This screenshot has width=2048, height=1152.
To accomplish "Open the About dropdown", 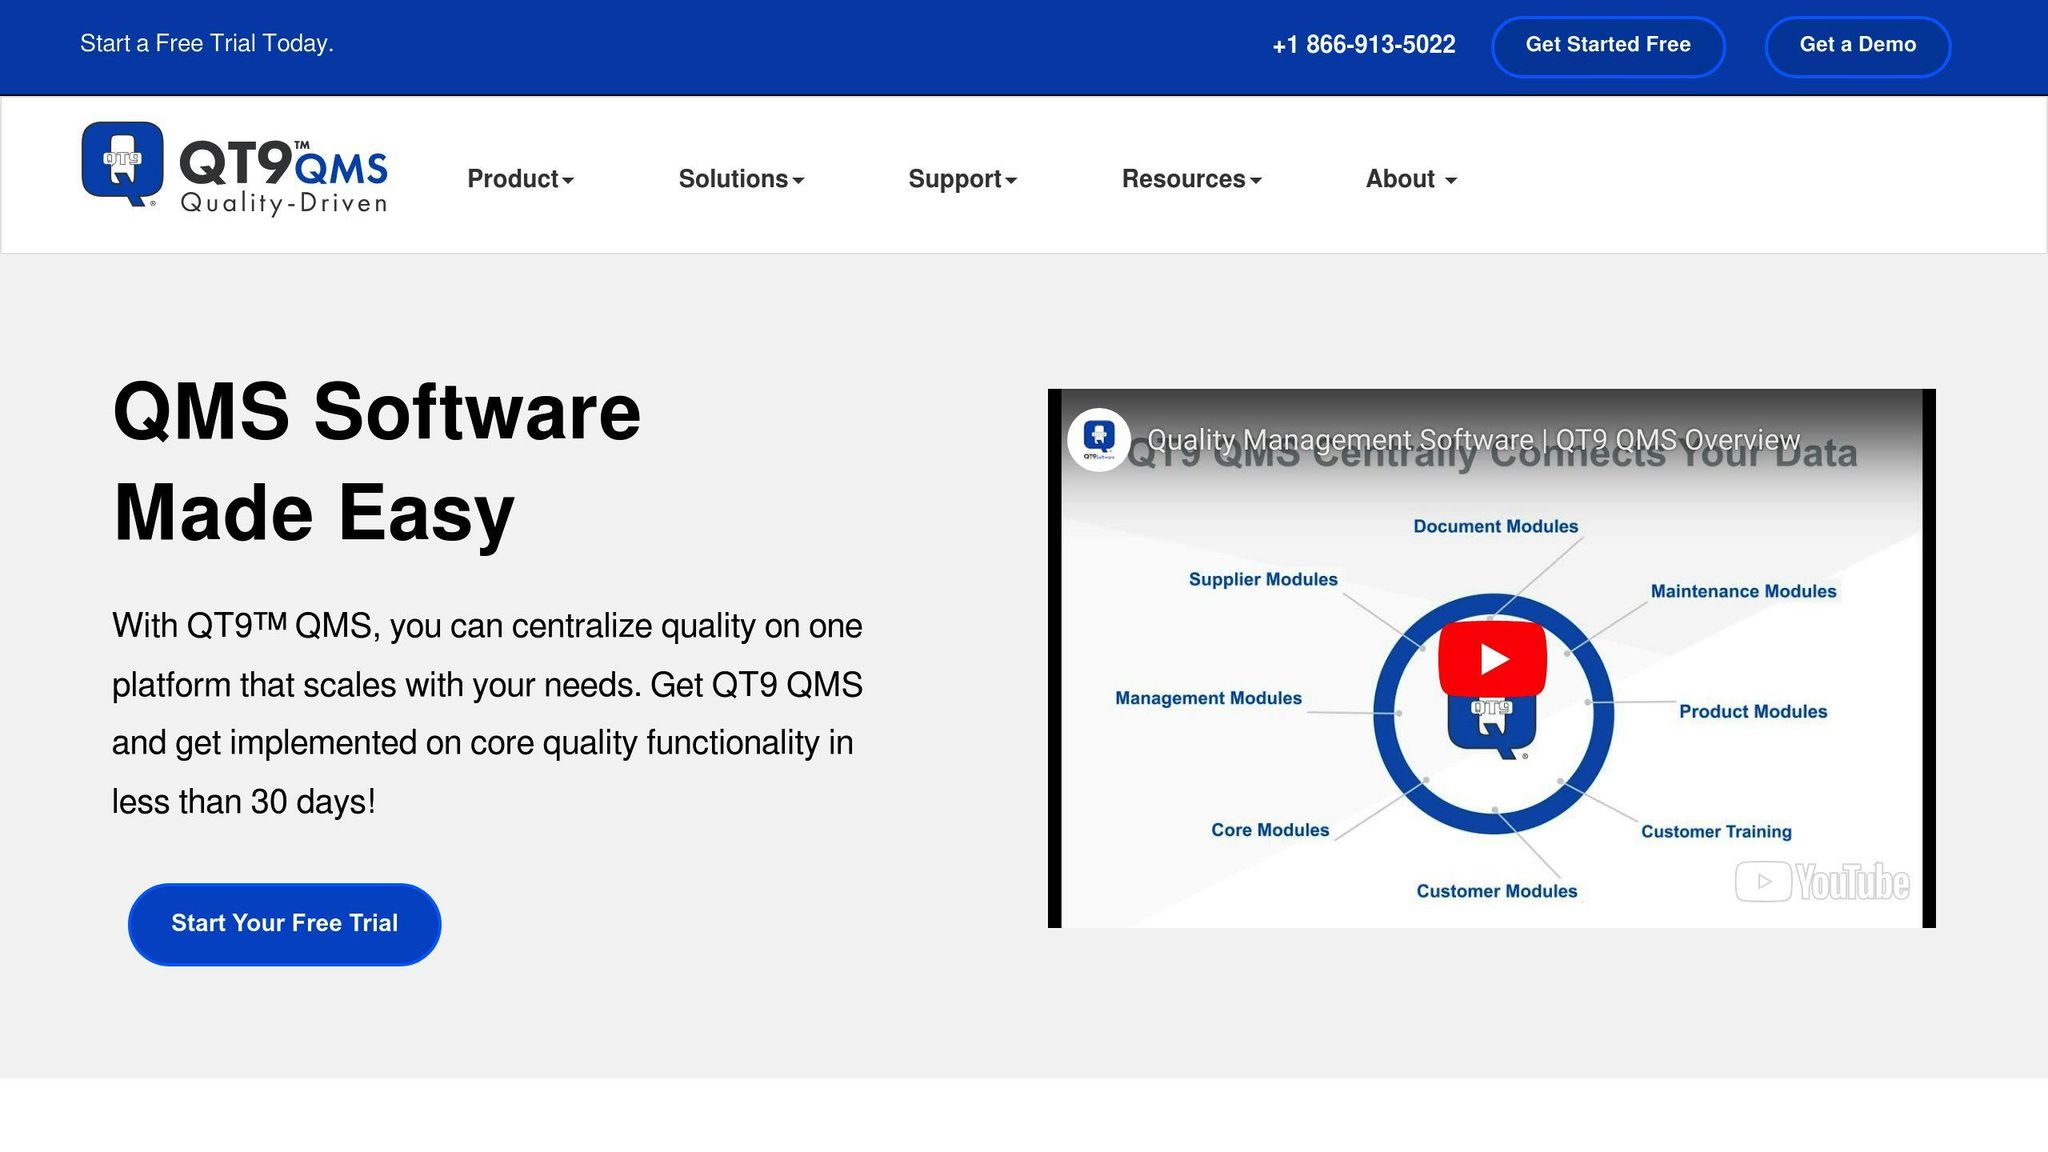I will pyautogui.click(x=1409, y=179).
